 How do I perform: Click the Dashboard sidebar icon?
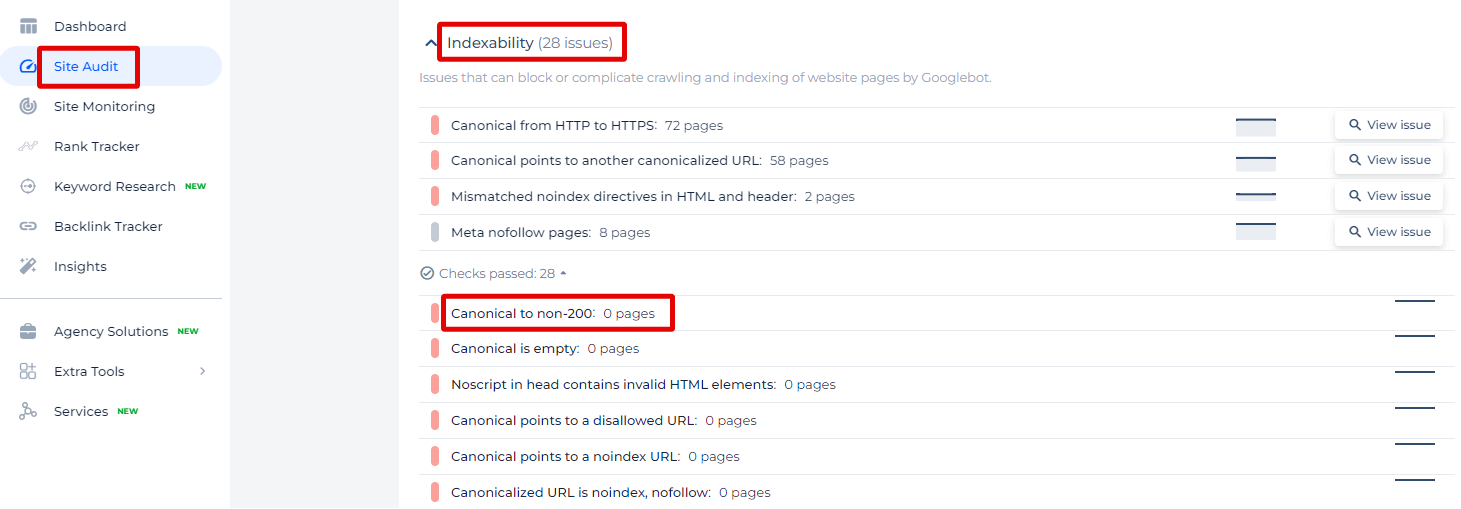[28, 26]
